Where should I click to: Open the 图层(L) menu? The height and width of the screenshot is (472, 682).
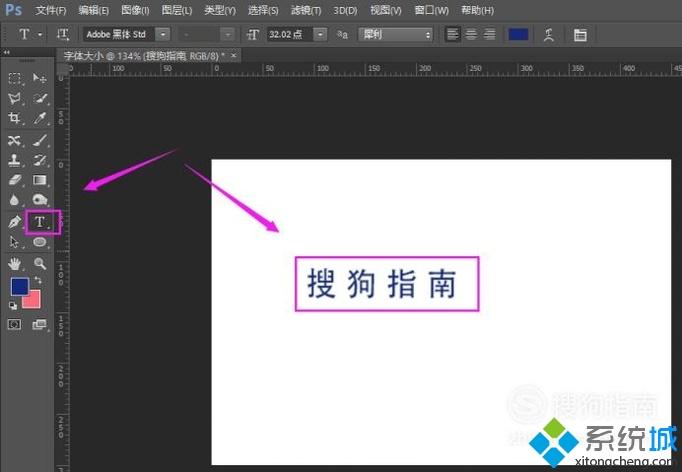[176, 10]
